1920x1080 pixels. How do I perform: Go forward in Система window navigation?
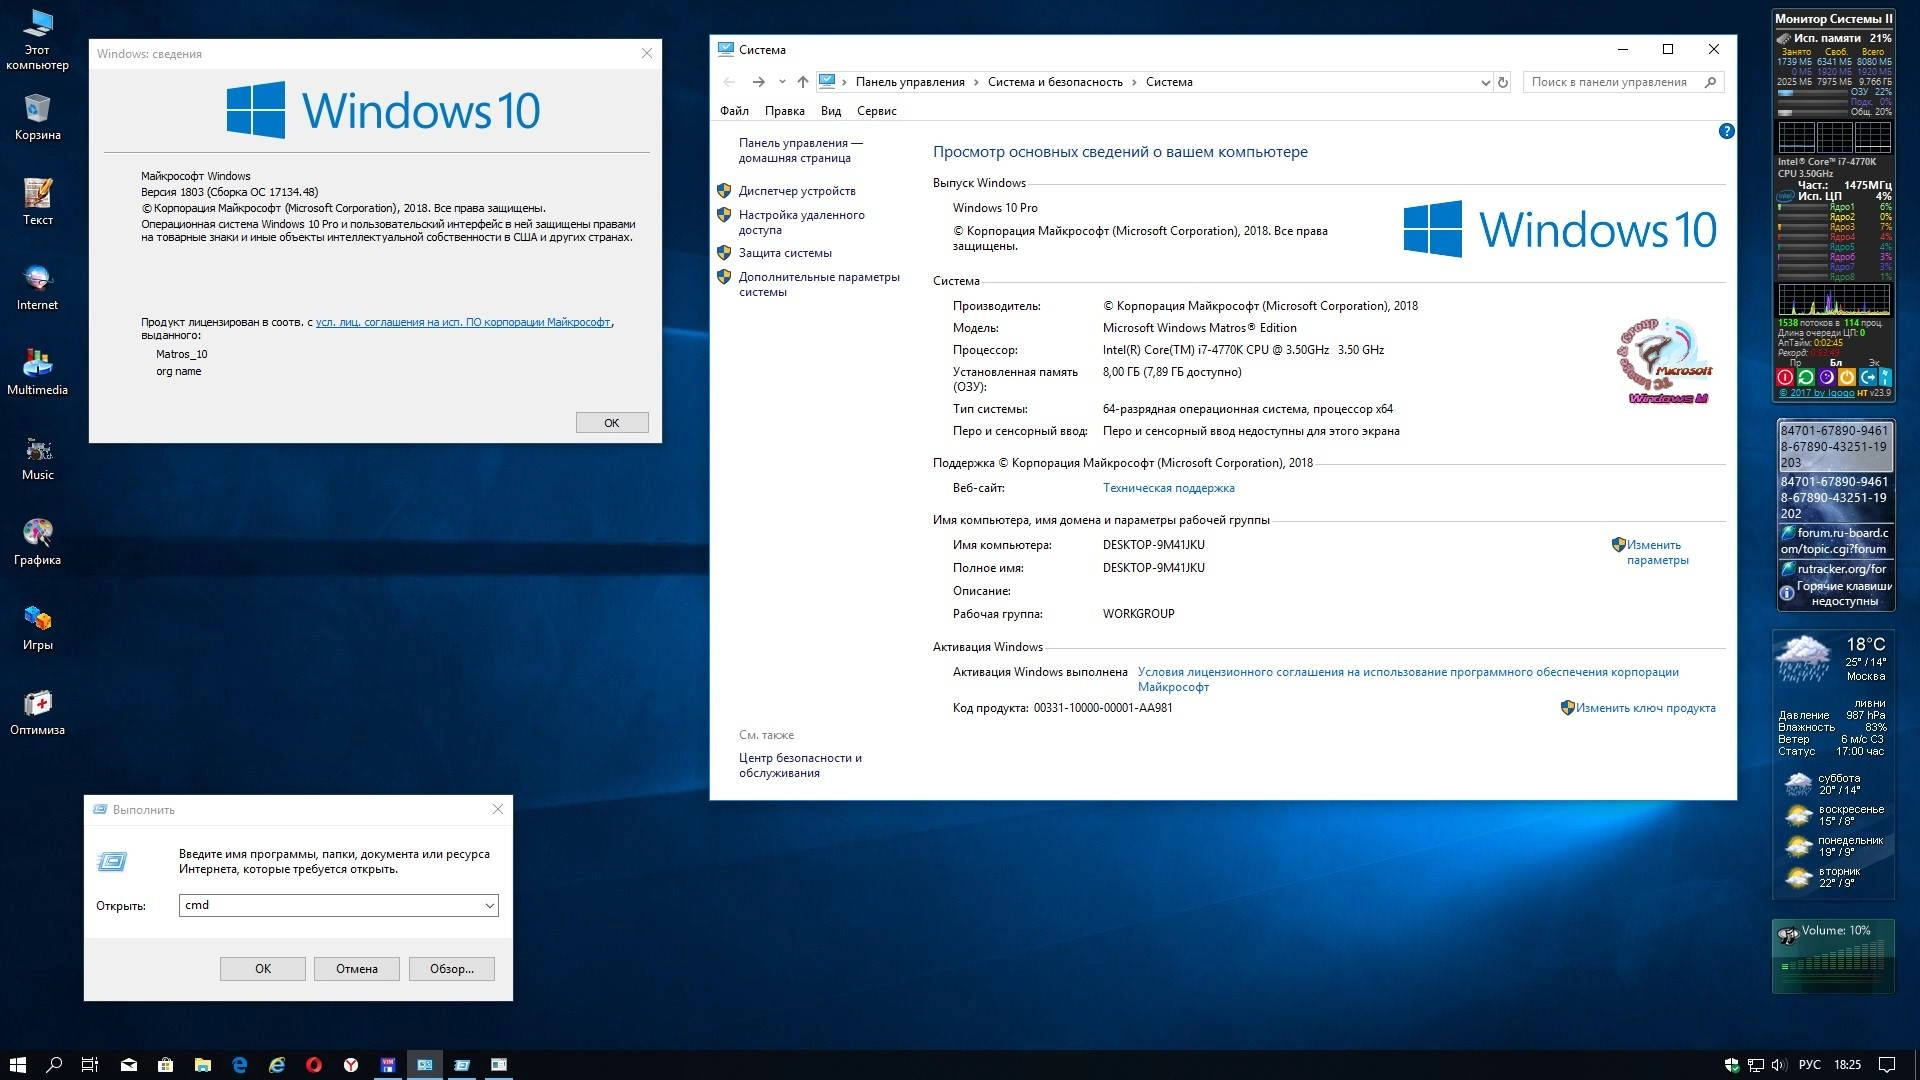[x=758, y=82]
